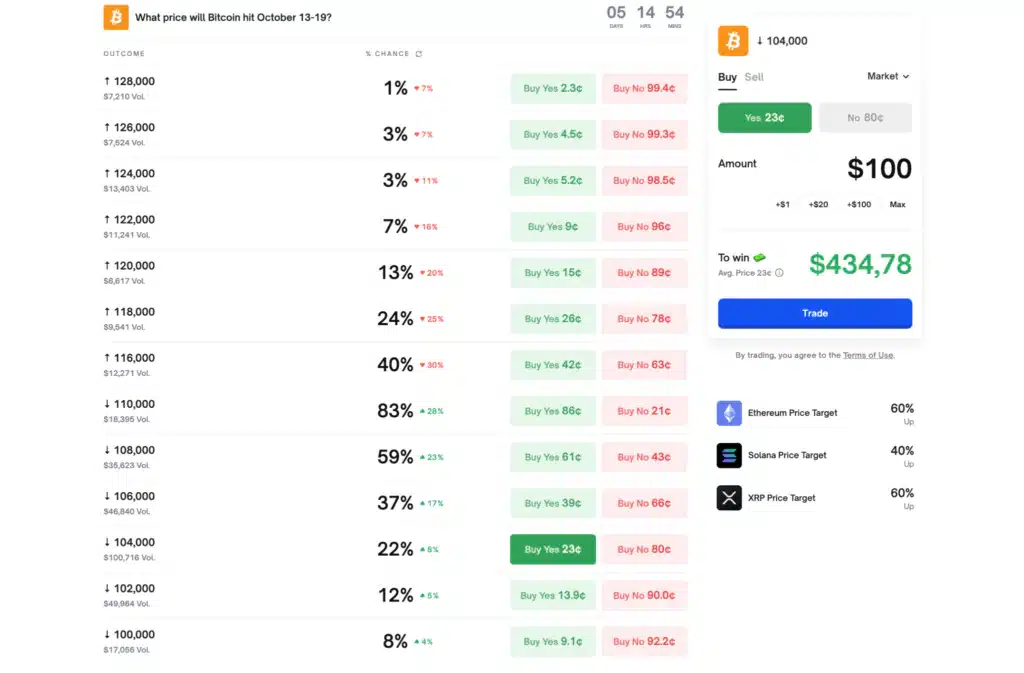Screen dimensions: 1024x673
Task: Select the Solana Price Target icon
Action: [x=729, y=455]
